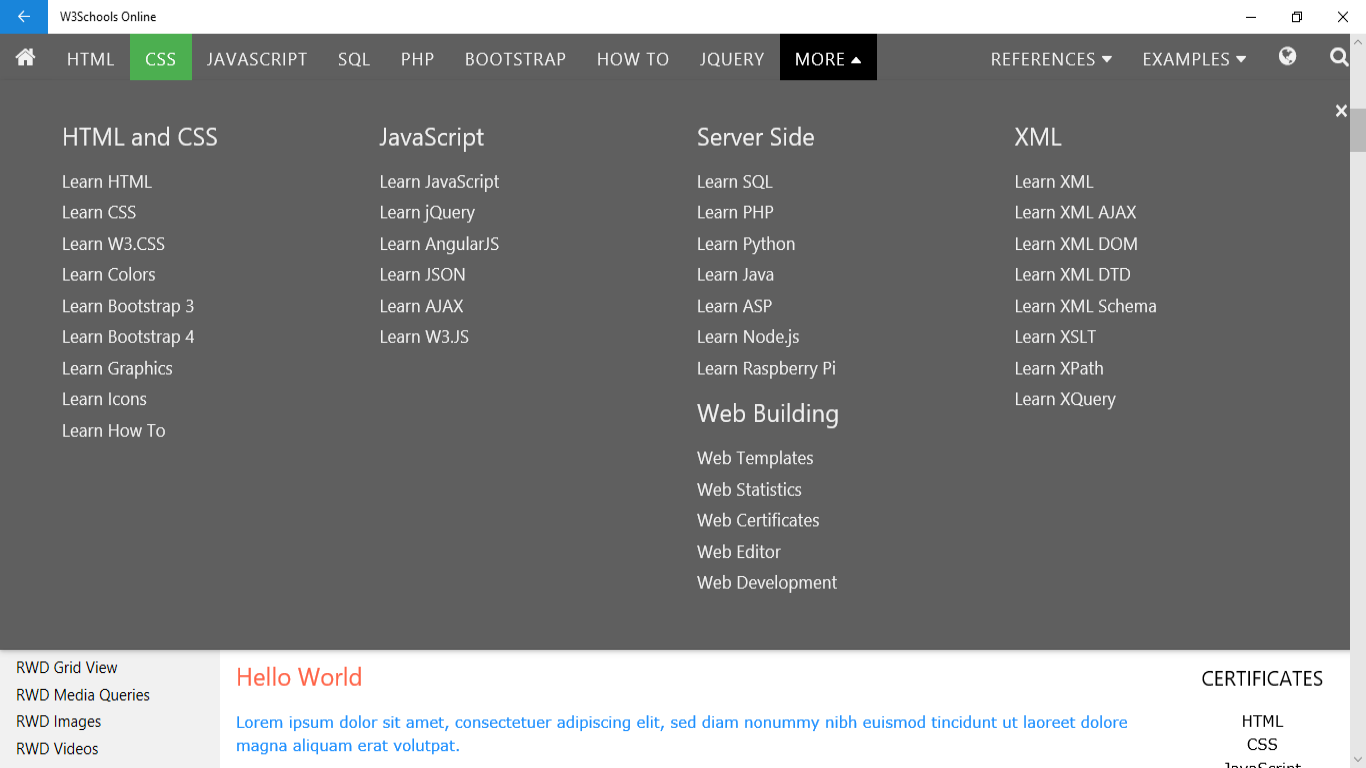Open Learn Raspberry Pi
Viewport: 1366px width, 768px height.
coord(766,368)
